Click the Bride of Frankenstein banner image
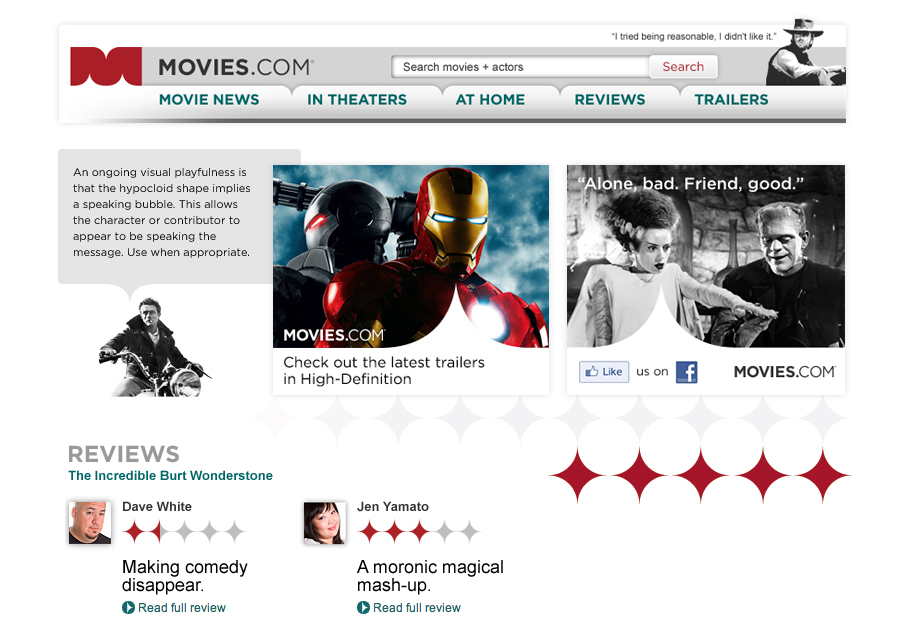The height and width of the screenshot is (623, 905). (x=705, y=255)
